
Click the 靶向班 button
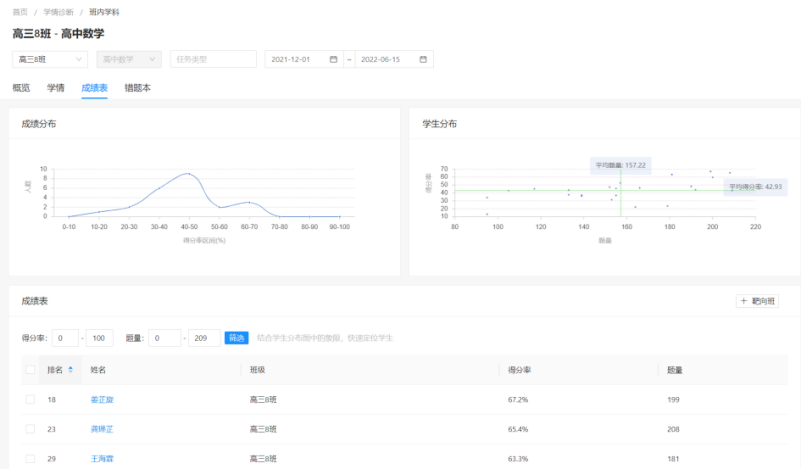(x=757, y=301)
